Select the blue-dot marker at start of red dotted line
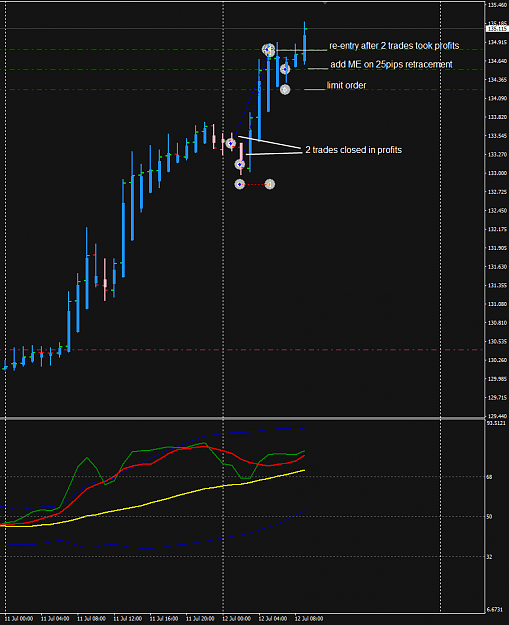The height and width of the screenshot is (625, 509). pyautogui.click(x=239, y=184)
